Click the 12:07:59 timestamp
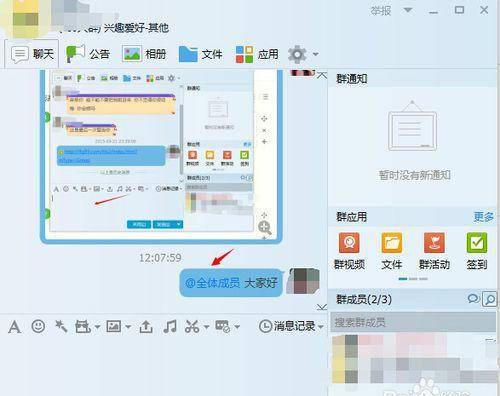Viewport: 500px width, 396px height. point(160,258)
